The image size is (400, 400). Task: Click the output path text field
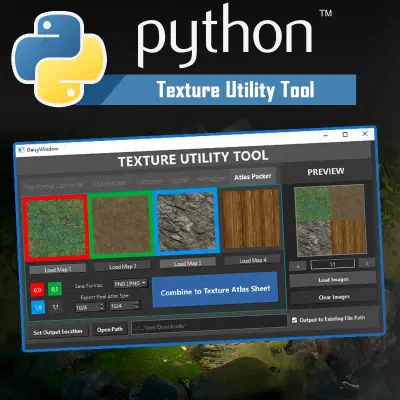209,324
